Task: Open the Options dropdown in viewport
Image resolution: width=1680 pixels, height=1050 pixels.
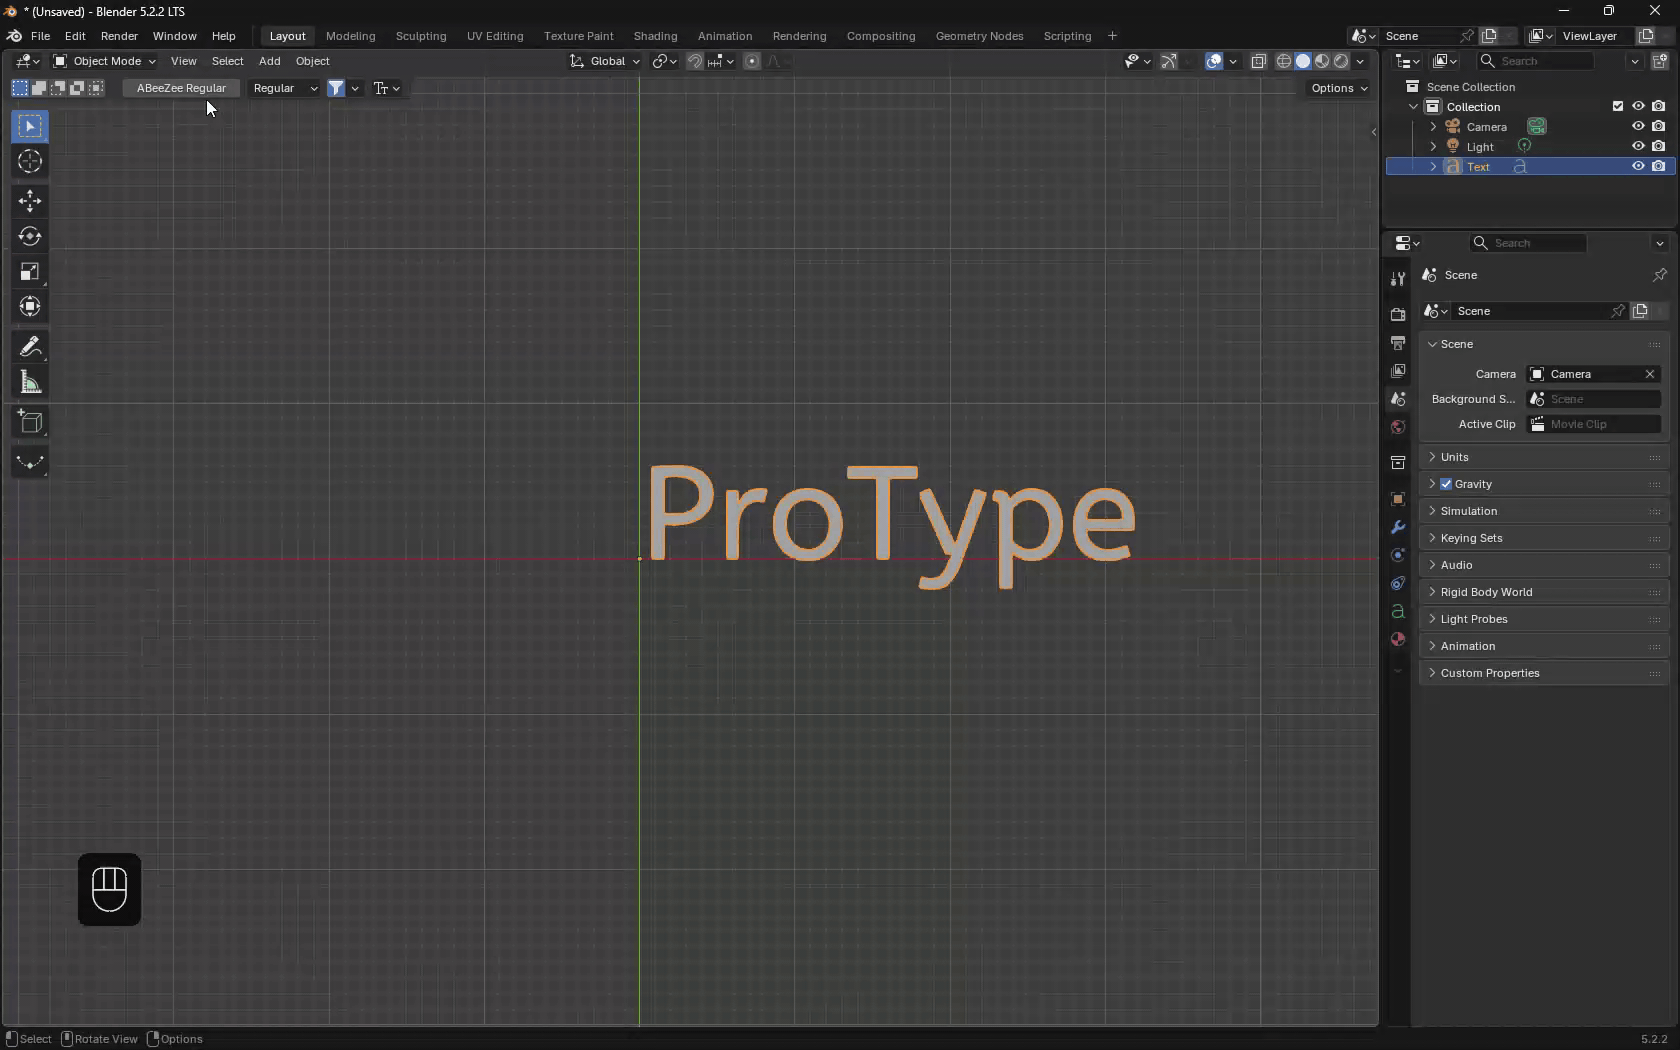Action: pos(1339,88)
